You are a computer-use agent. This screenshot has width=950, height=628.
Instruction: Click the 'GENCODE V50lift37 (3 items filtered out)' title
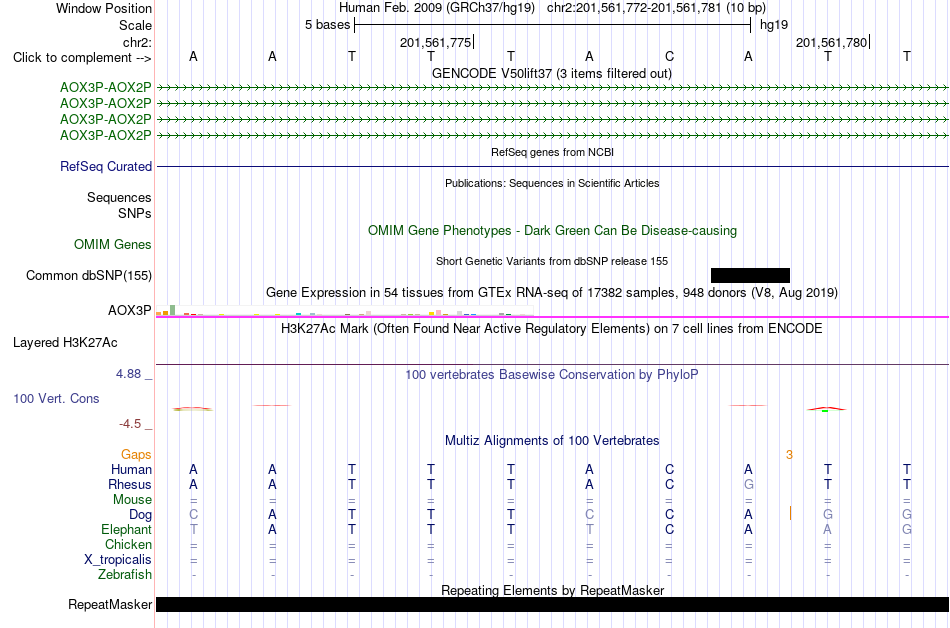551,74
